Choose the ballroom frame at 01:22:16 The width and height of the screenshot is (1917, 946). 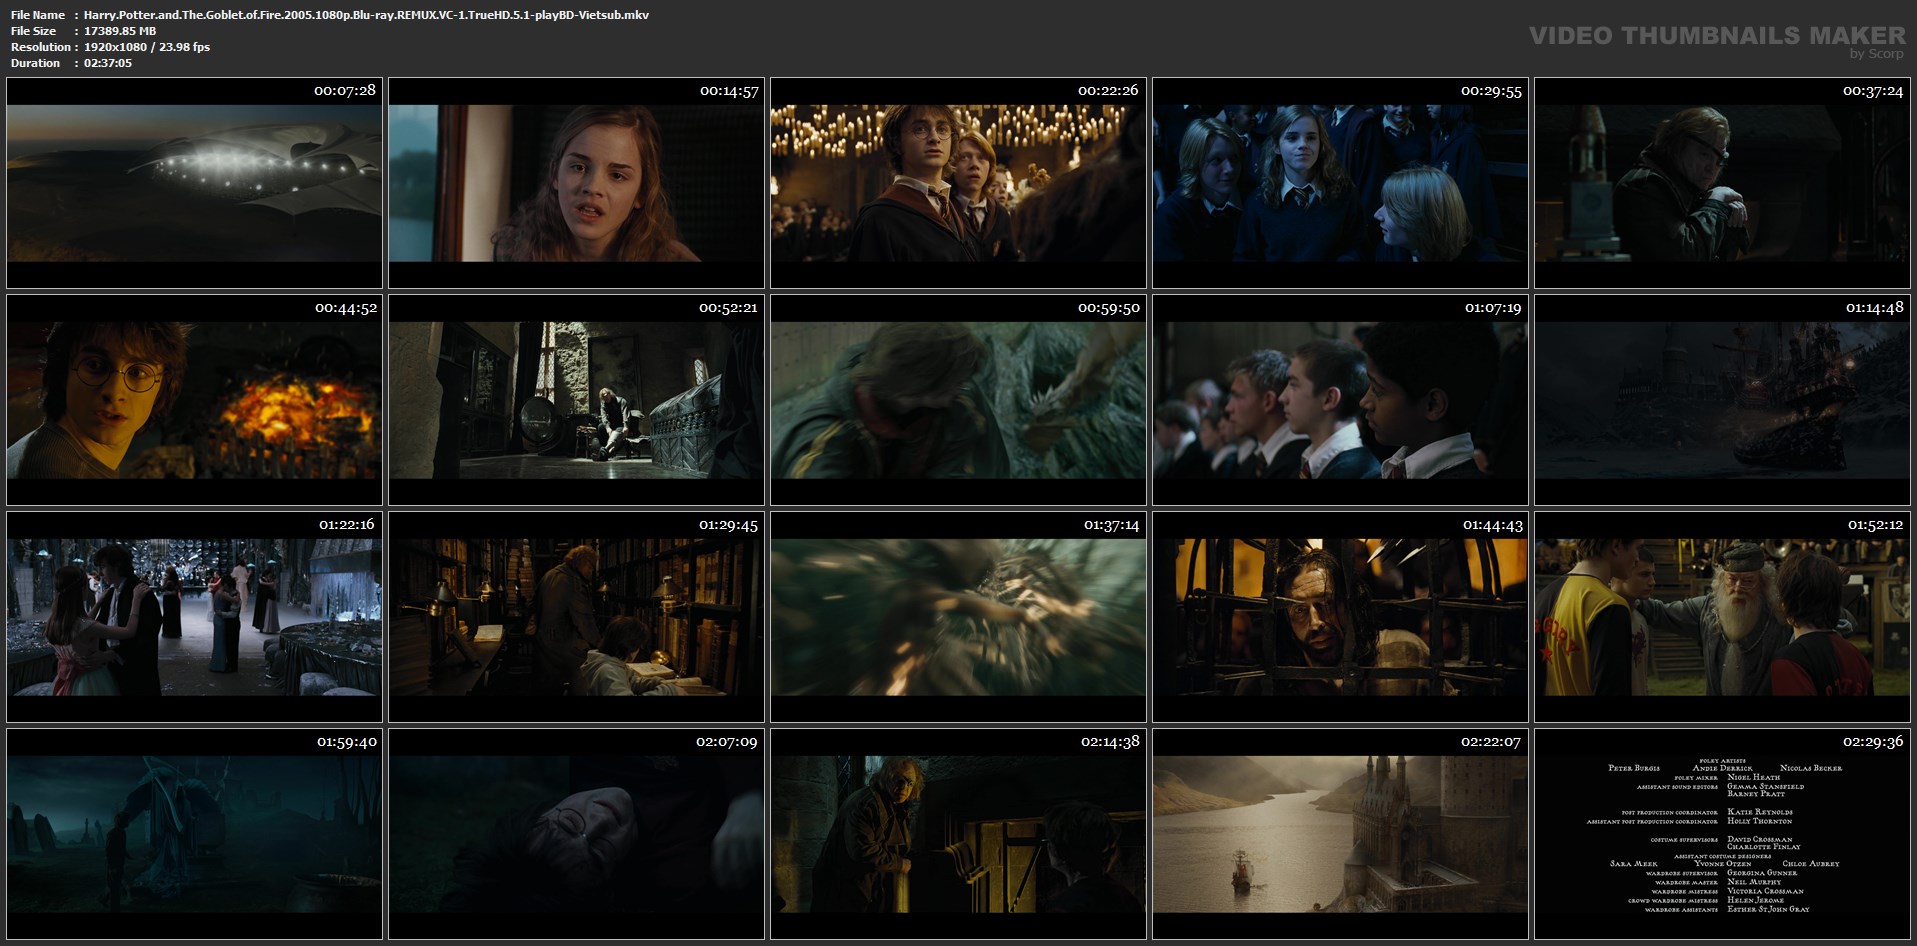(194, 617)
